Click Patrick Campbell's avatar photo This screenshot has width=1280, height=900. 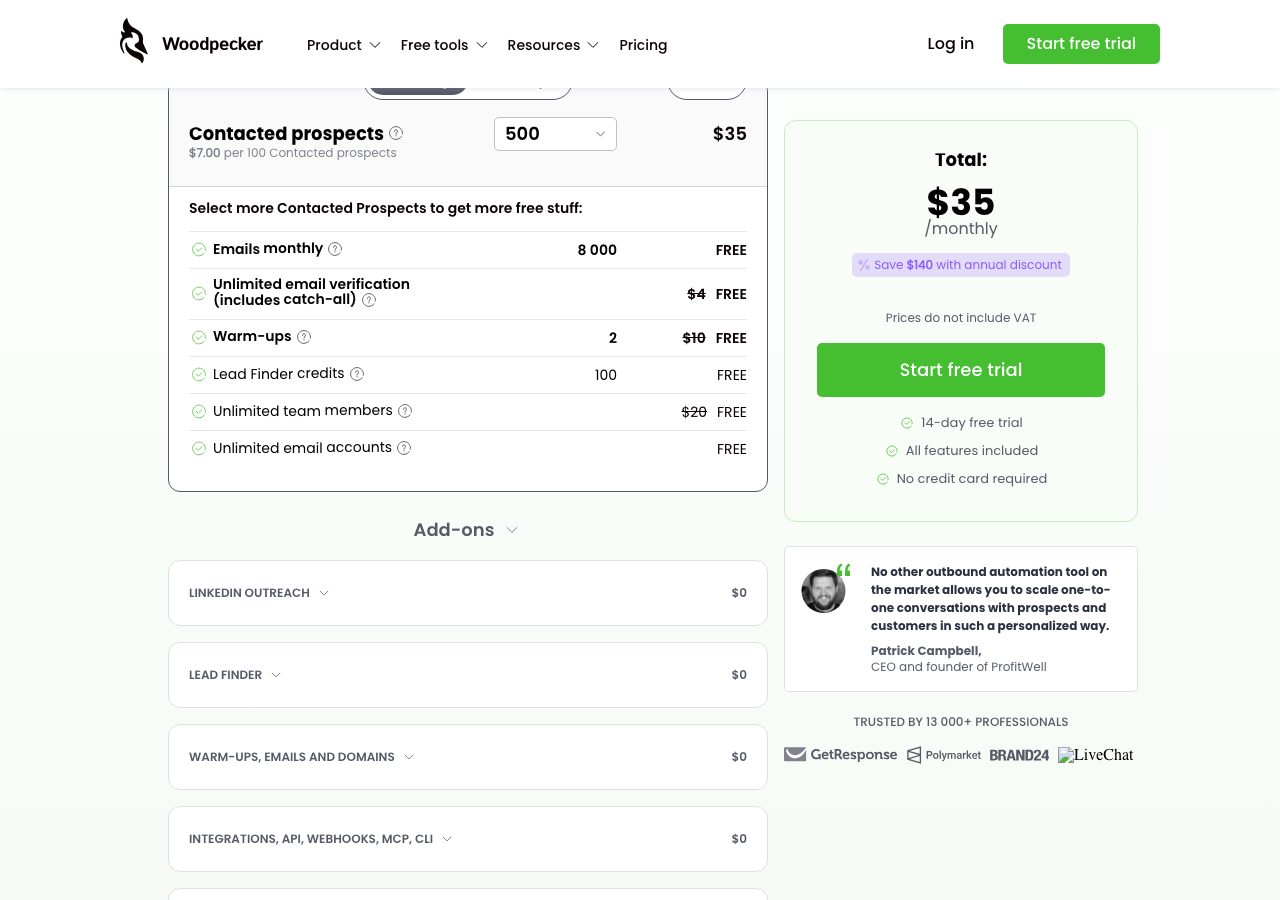(x=823, y=591)
